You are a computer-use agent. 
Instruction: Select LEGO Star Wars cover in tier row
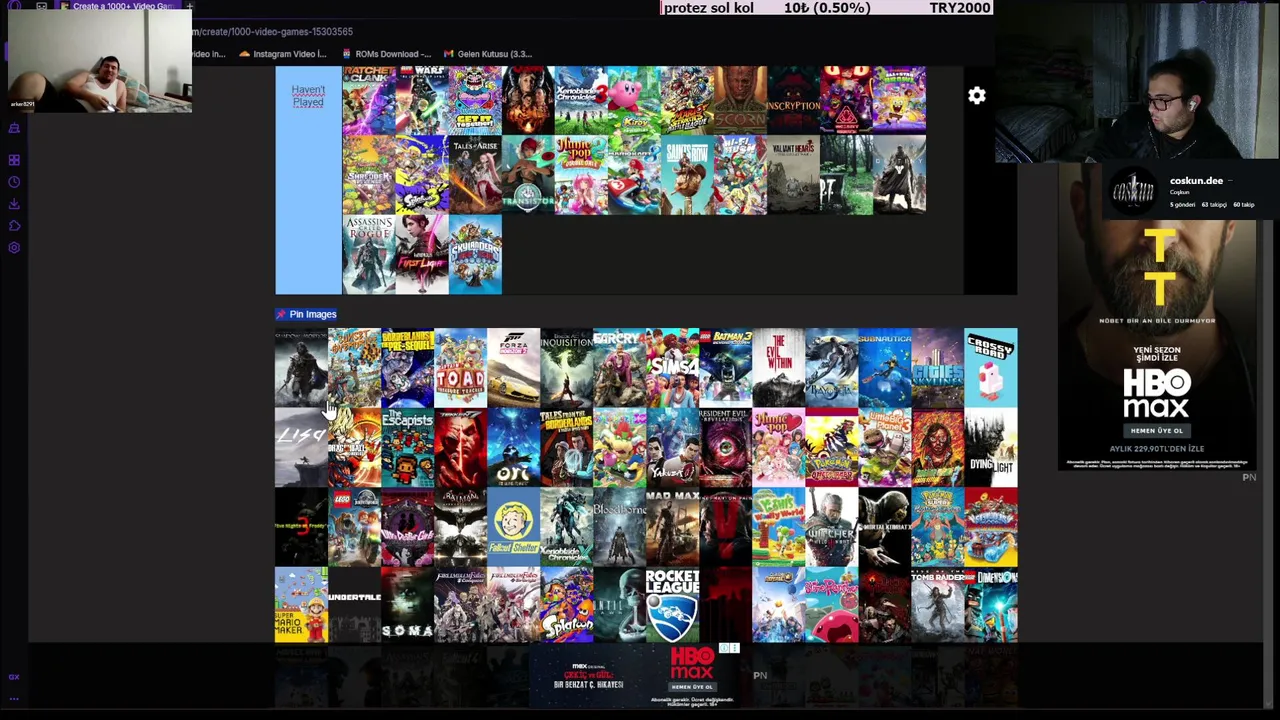(x=422, y=100)
